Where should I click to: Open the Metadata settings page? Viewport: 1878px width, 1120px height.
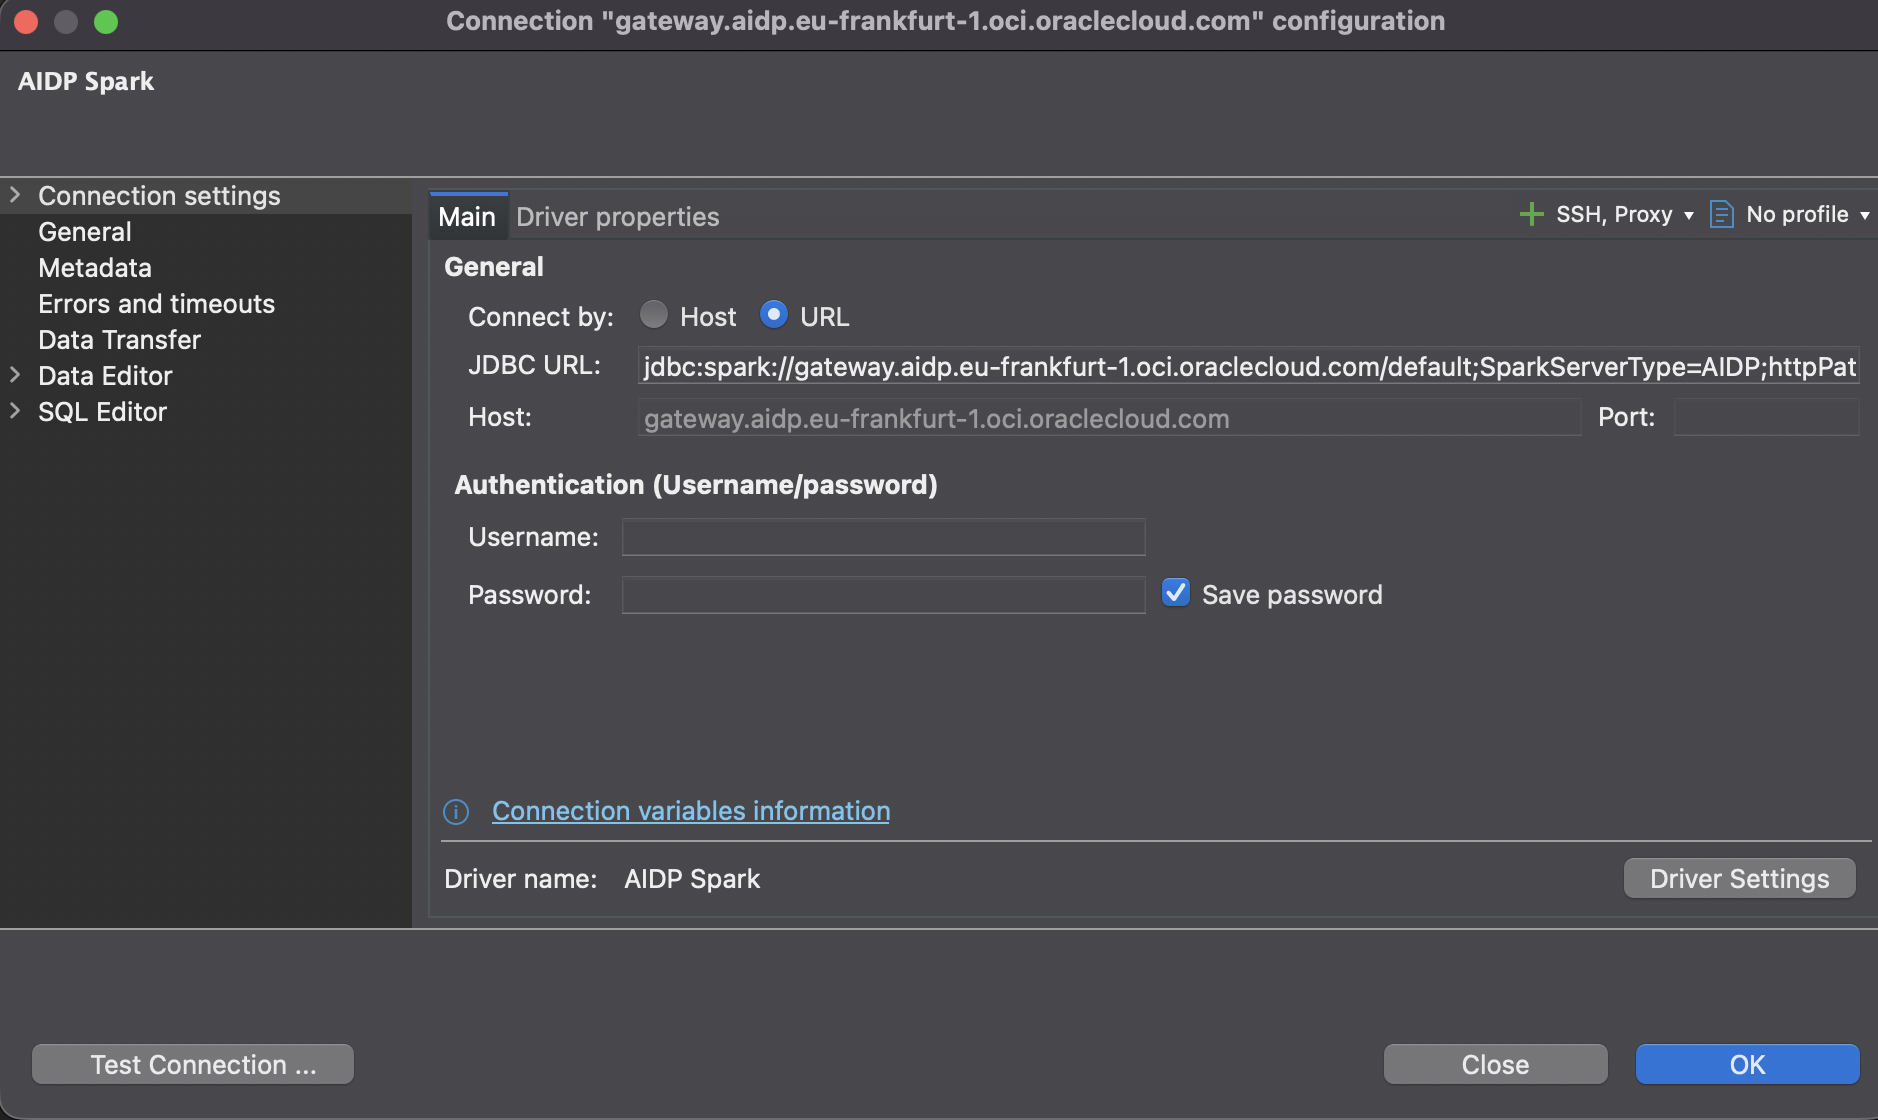pyautogui.click(x=95, y=268)
